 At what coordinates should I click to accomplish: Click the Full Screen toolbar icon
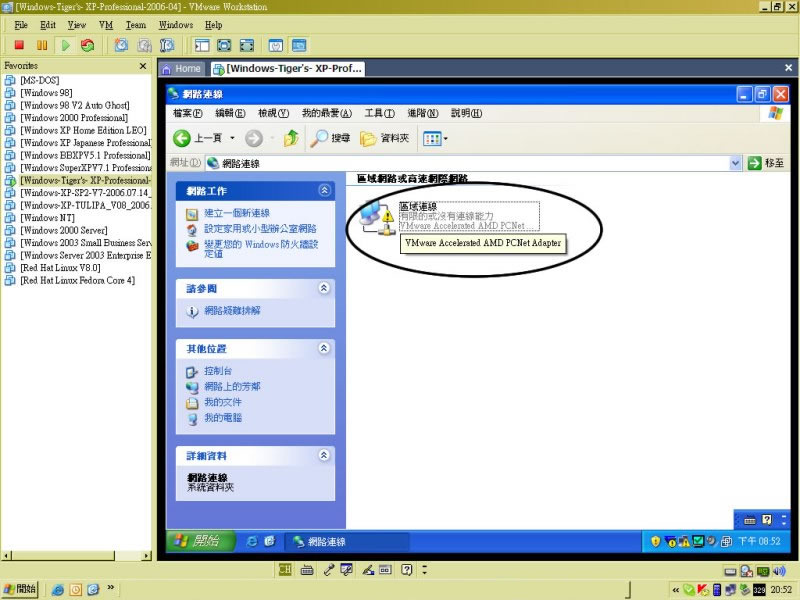224,45
